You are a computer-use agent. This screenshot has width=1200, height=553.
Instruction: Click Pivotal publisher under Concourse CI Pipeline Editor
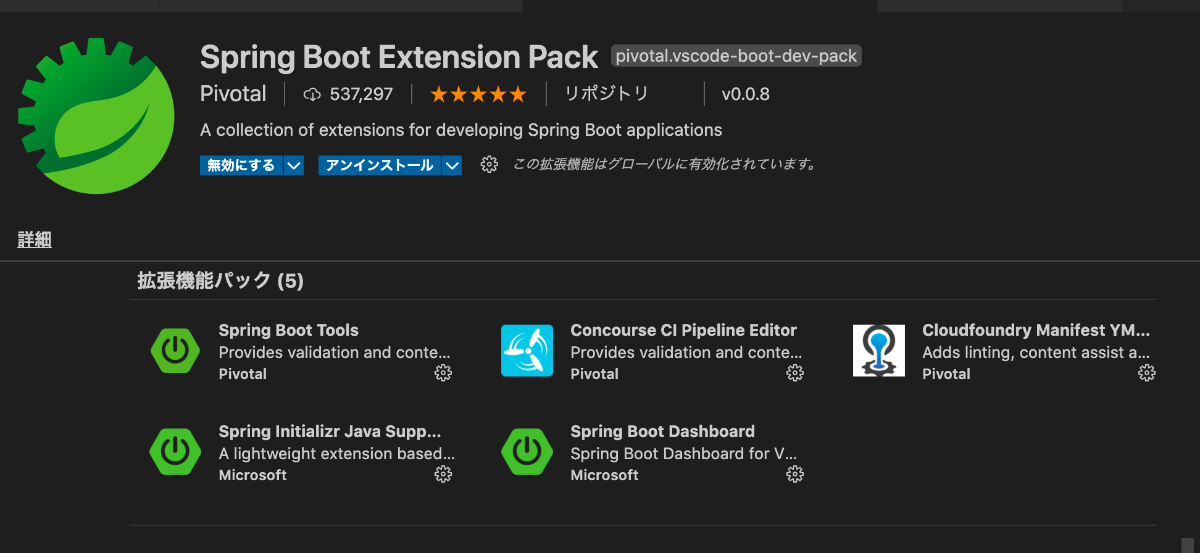(x=594, y=374)
